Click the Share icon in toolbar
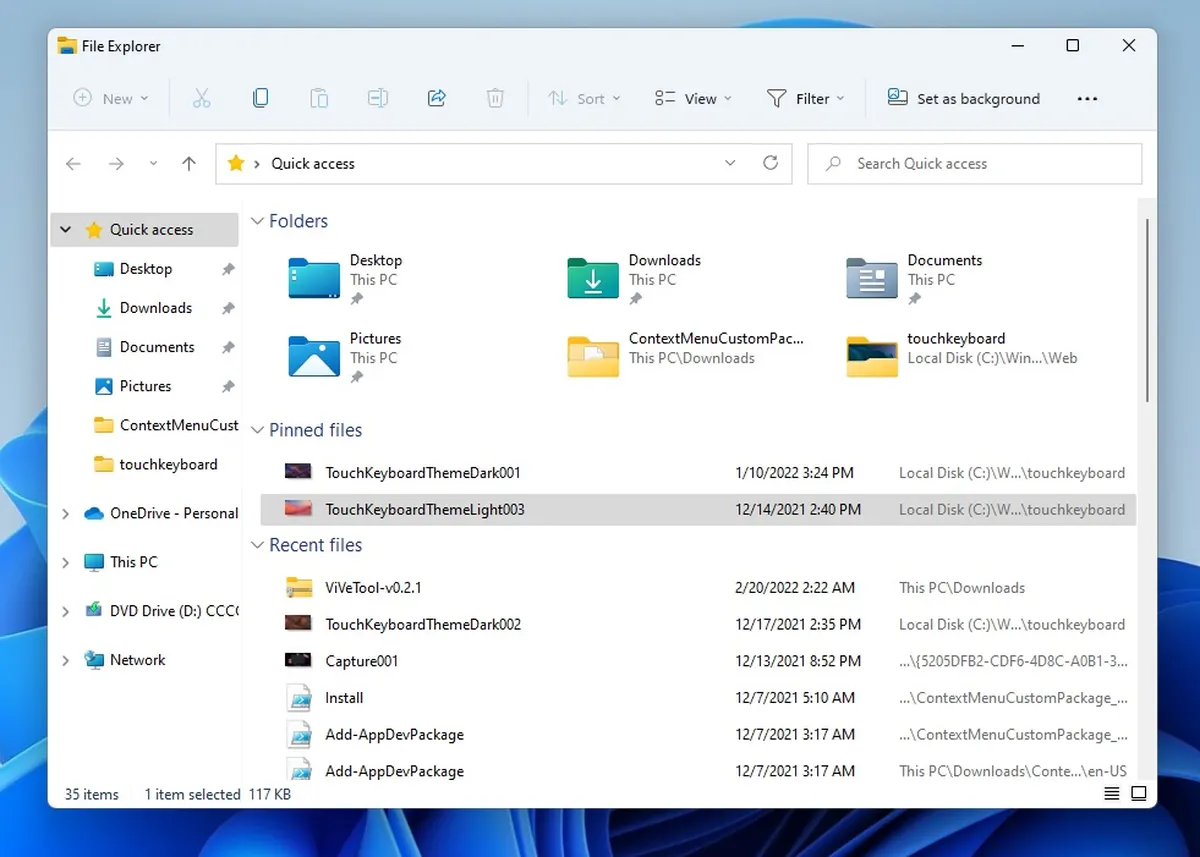The width and height of the screenshot is (1200, 857). pyautogui.click(x=436, y=98)
